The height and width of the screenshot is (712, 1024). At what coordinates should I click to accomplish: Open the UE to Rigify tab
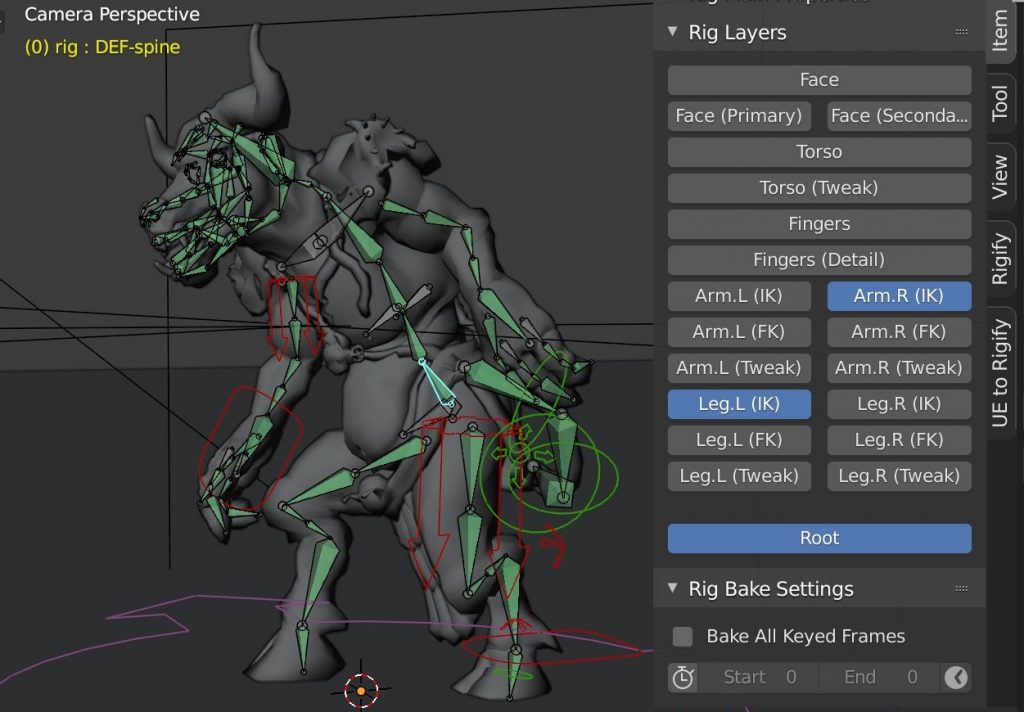point(1000,372)
